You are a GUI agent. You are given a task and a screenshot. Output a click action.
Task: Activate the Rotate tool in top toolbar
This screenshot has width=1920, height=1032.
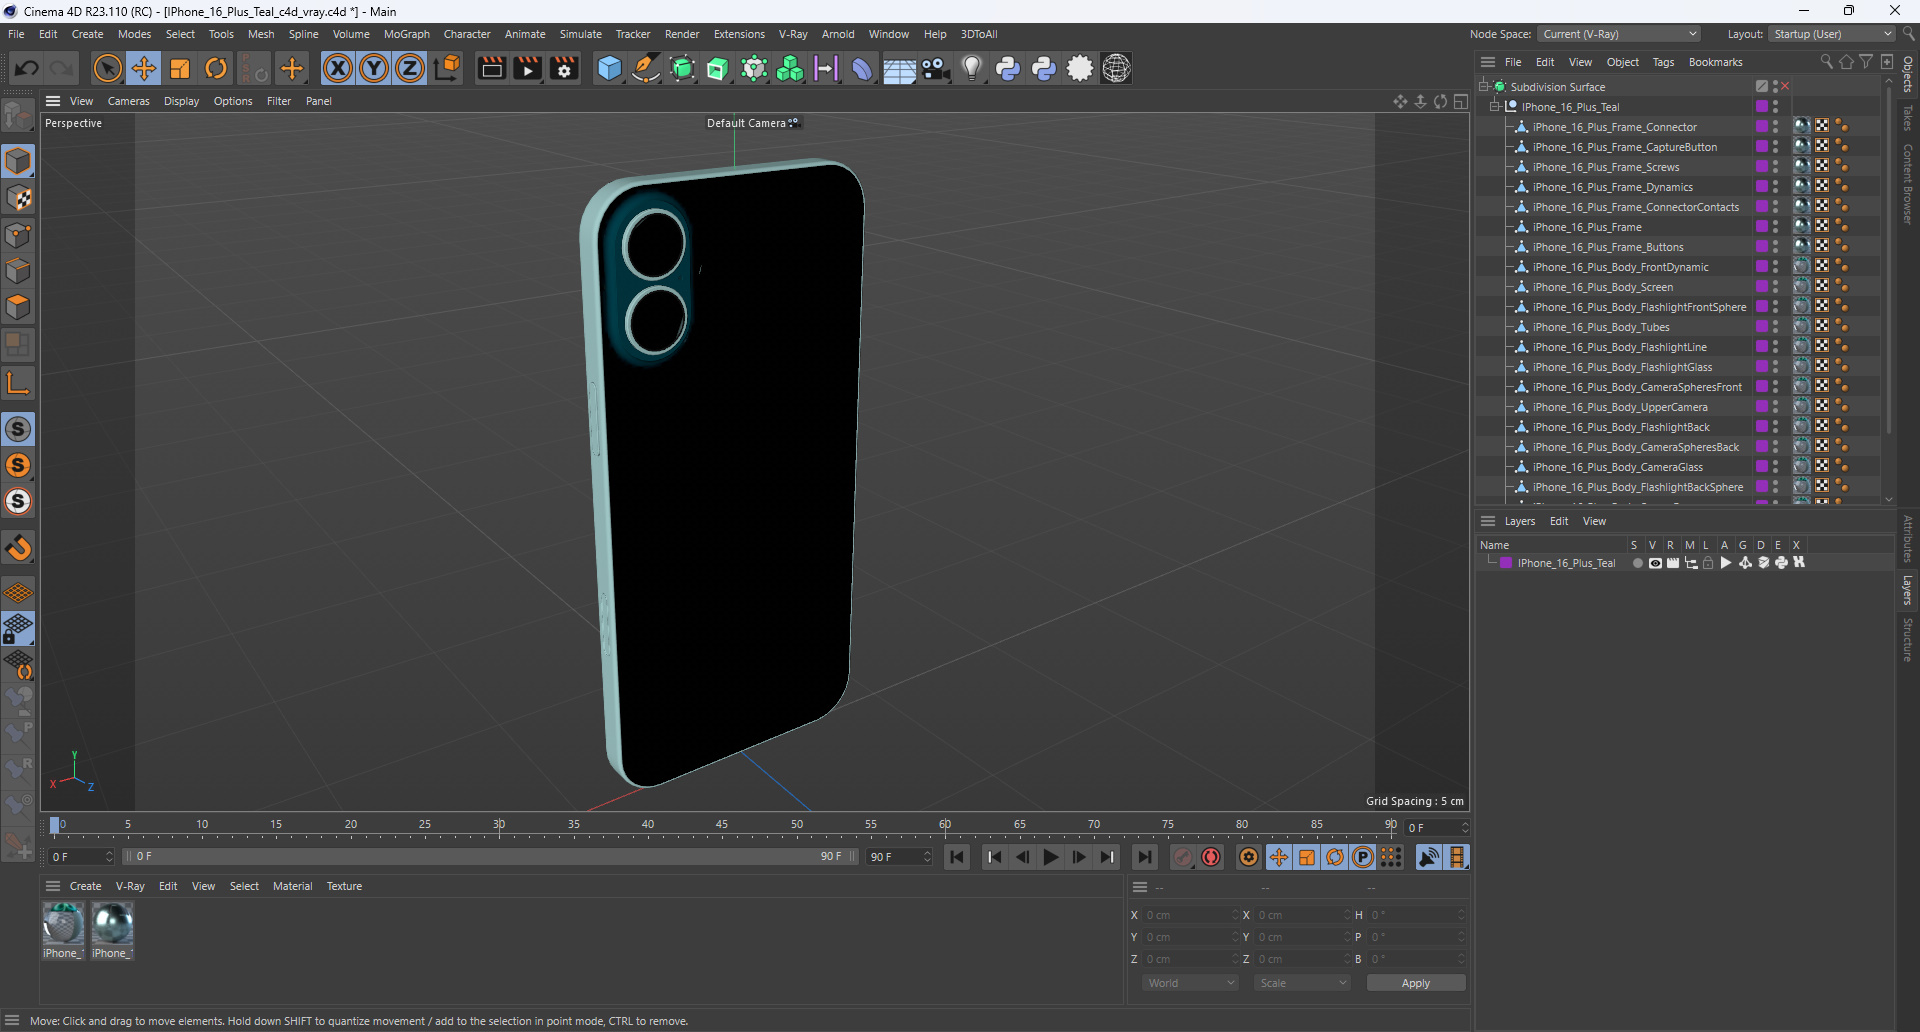(x=216, y=68)
